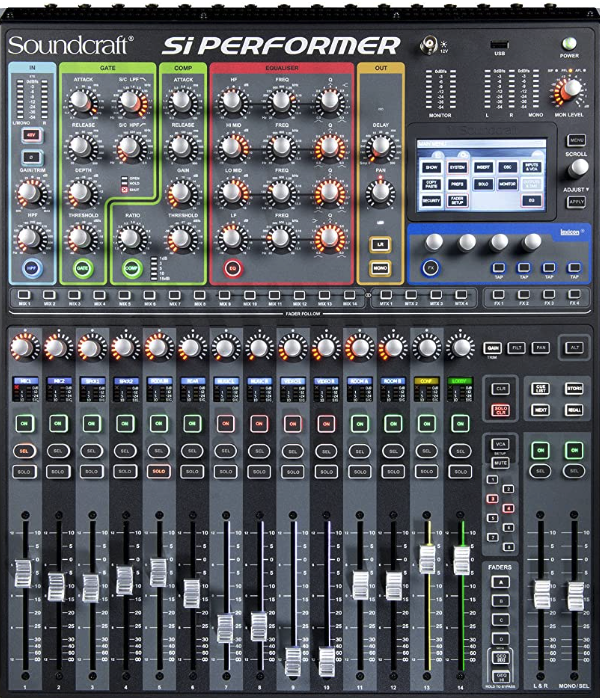Toggle lit mute group button 3
Image resolution: width=600 pixels, height=698 pixels.
tap(492, 499)
